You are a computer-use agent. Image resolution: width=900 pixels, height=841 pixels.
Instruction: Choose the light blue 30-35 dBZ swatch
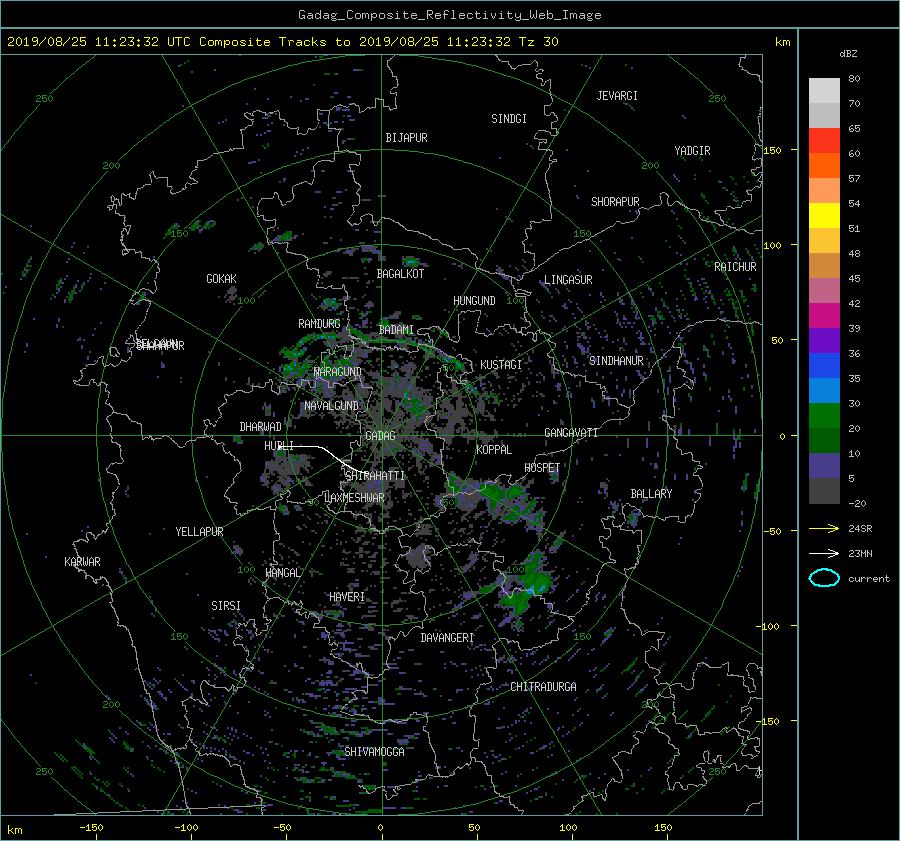(824, 390)
